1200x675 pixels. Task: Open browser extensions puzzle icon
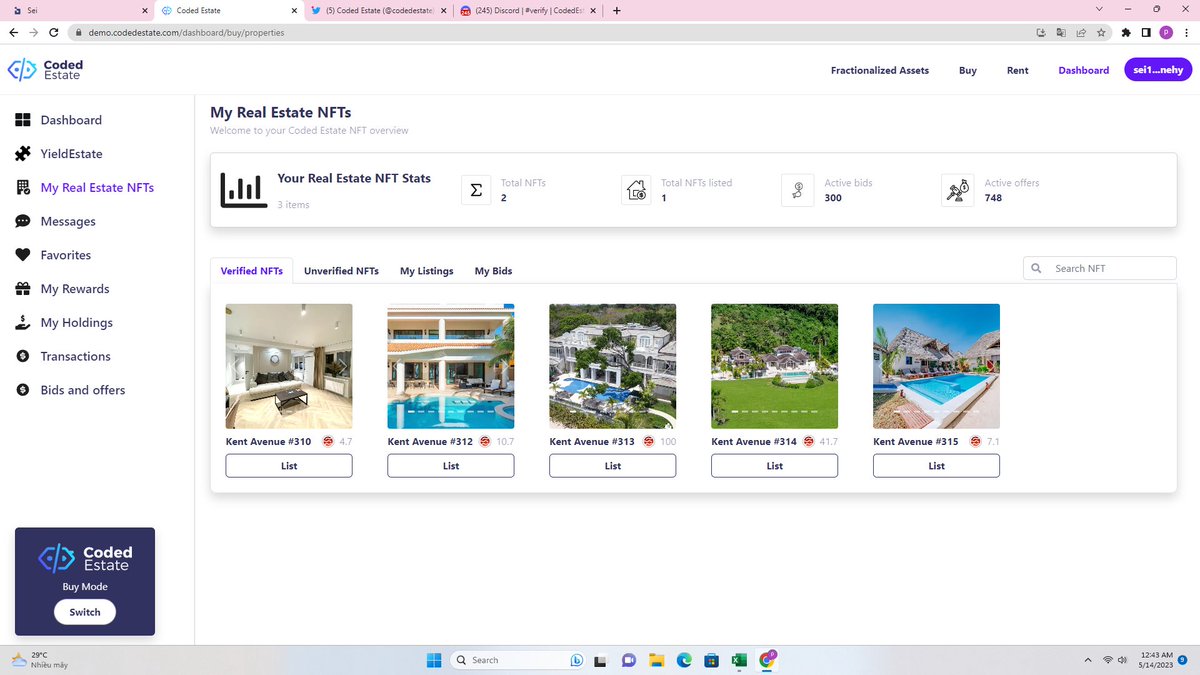1127,32
